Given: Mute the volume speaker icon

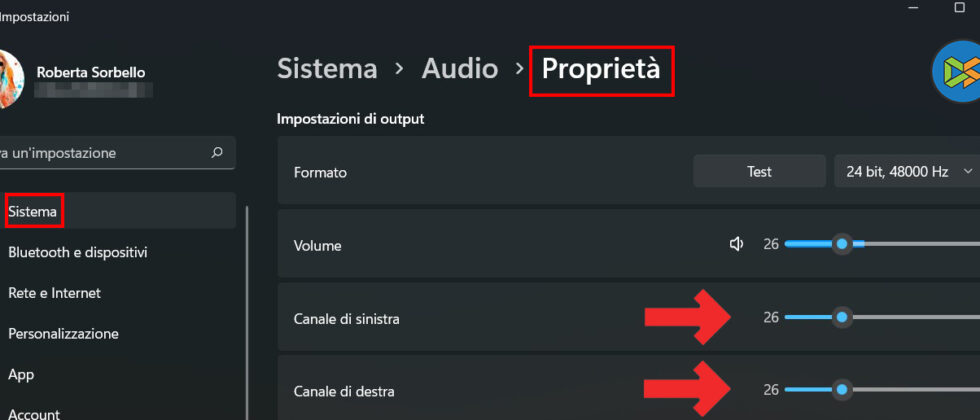Looking at the screenshot, I should coord(737,243).
